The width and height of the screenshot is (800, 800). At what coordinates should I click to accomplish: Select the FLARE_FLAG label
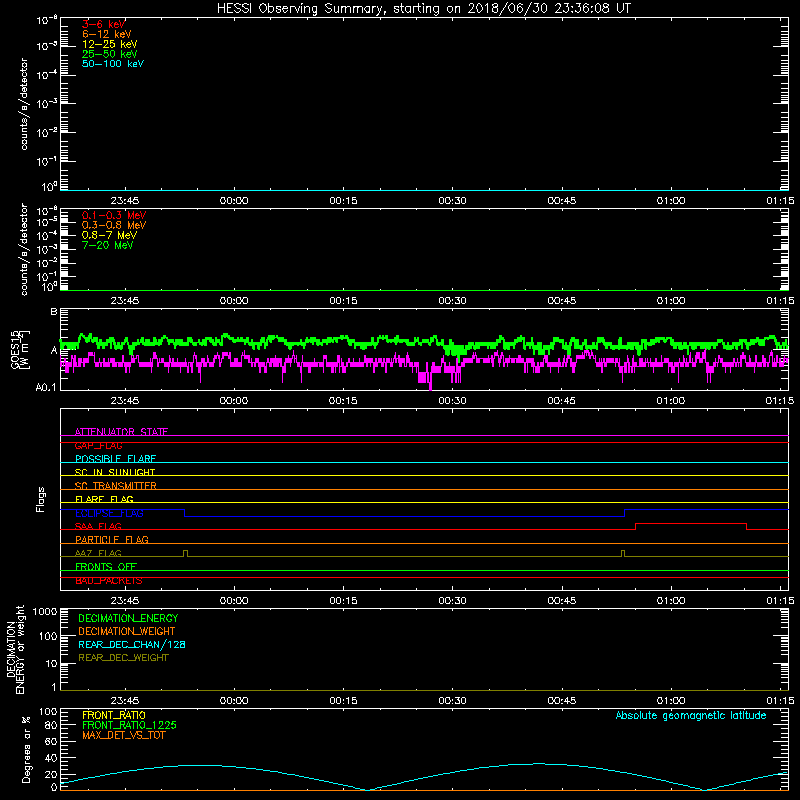click(104, 499)
